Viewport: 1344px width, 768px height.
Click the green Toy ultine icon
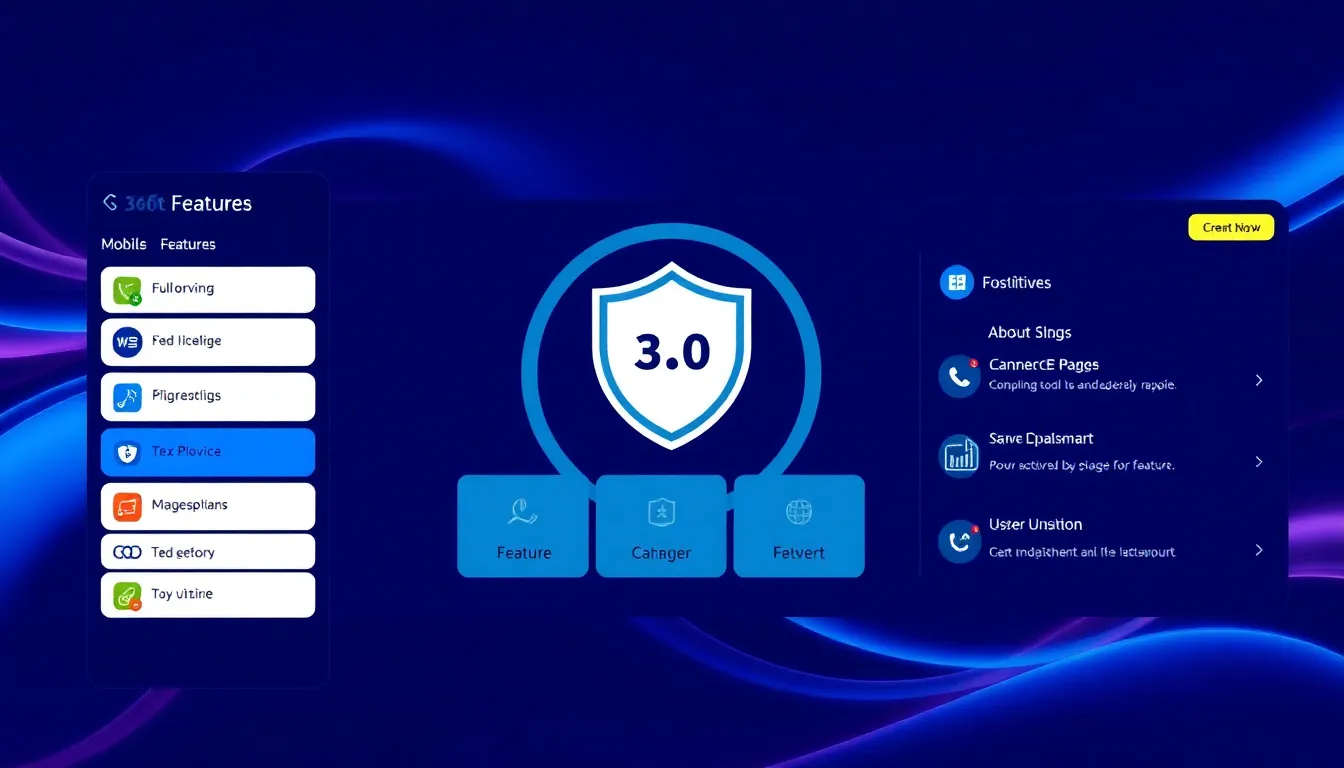coord(127,595)
